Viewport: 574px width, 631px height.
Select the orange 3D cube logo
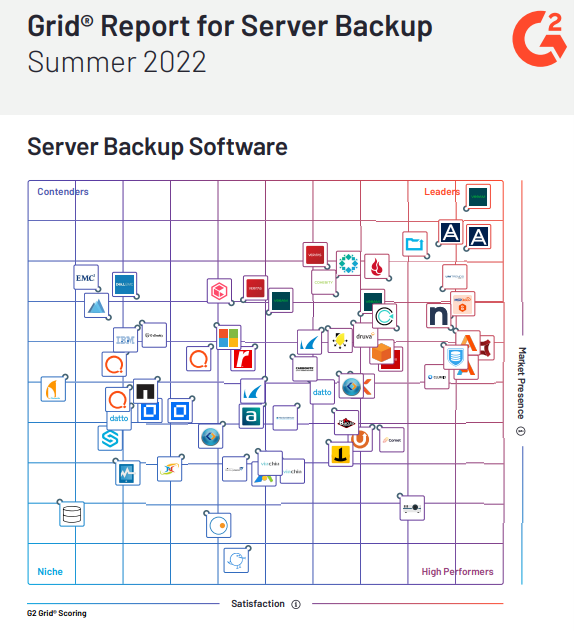[x=382, y=352]
